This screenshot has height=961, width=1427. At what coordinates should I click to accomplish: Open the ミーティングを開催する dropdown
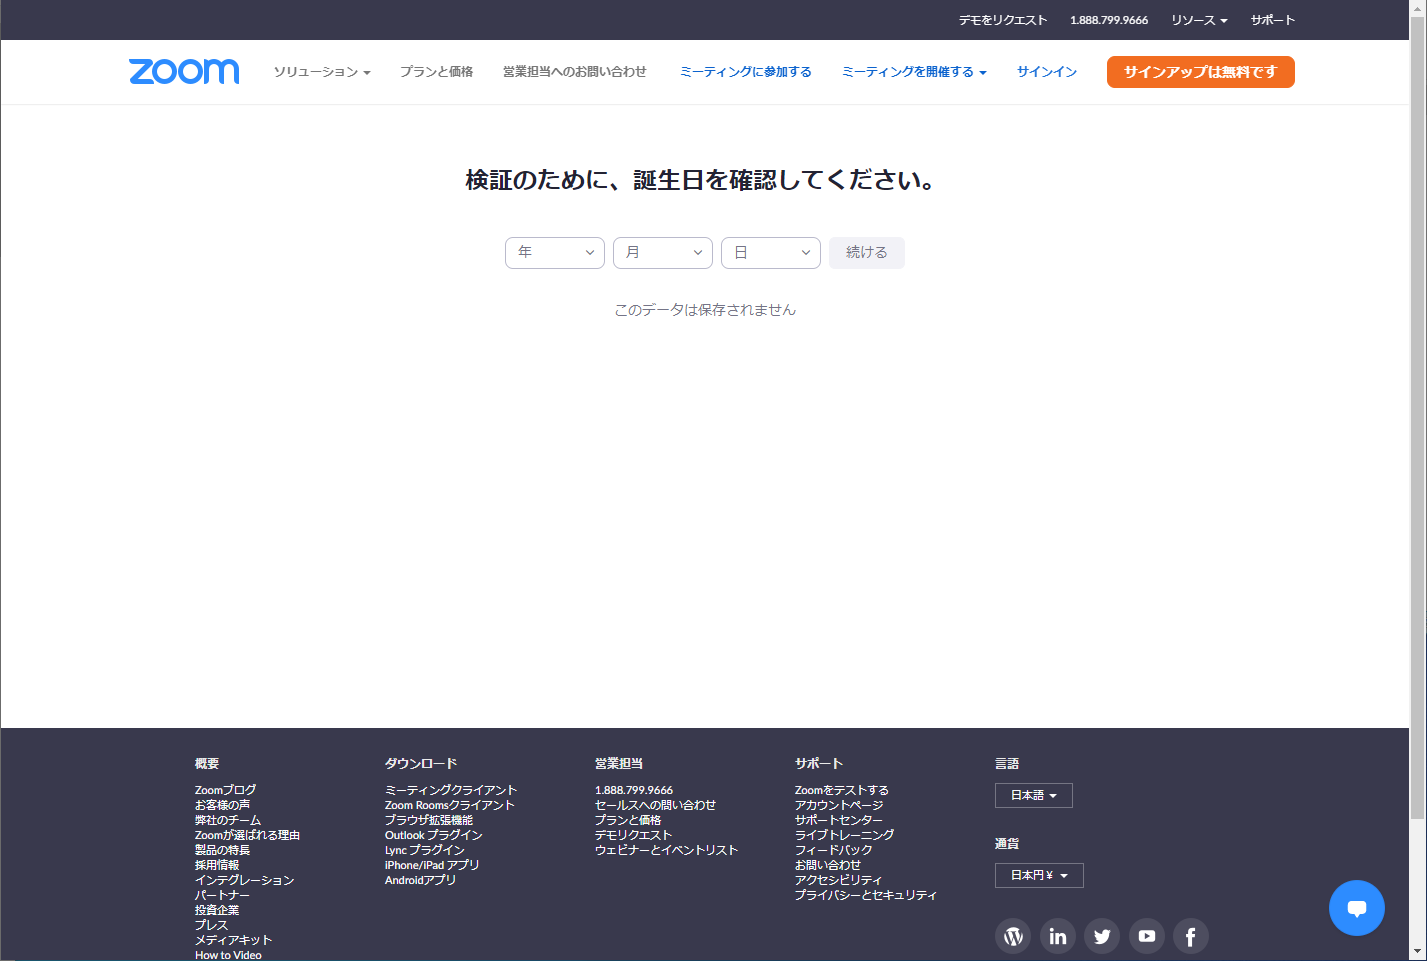[914, 72]
